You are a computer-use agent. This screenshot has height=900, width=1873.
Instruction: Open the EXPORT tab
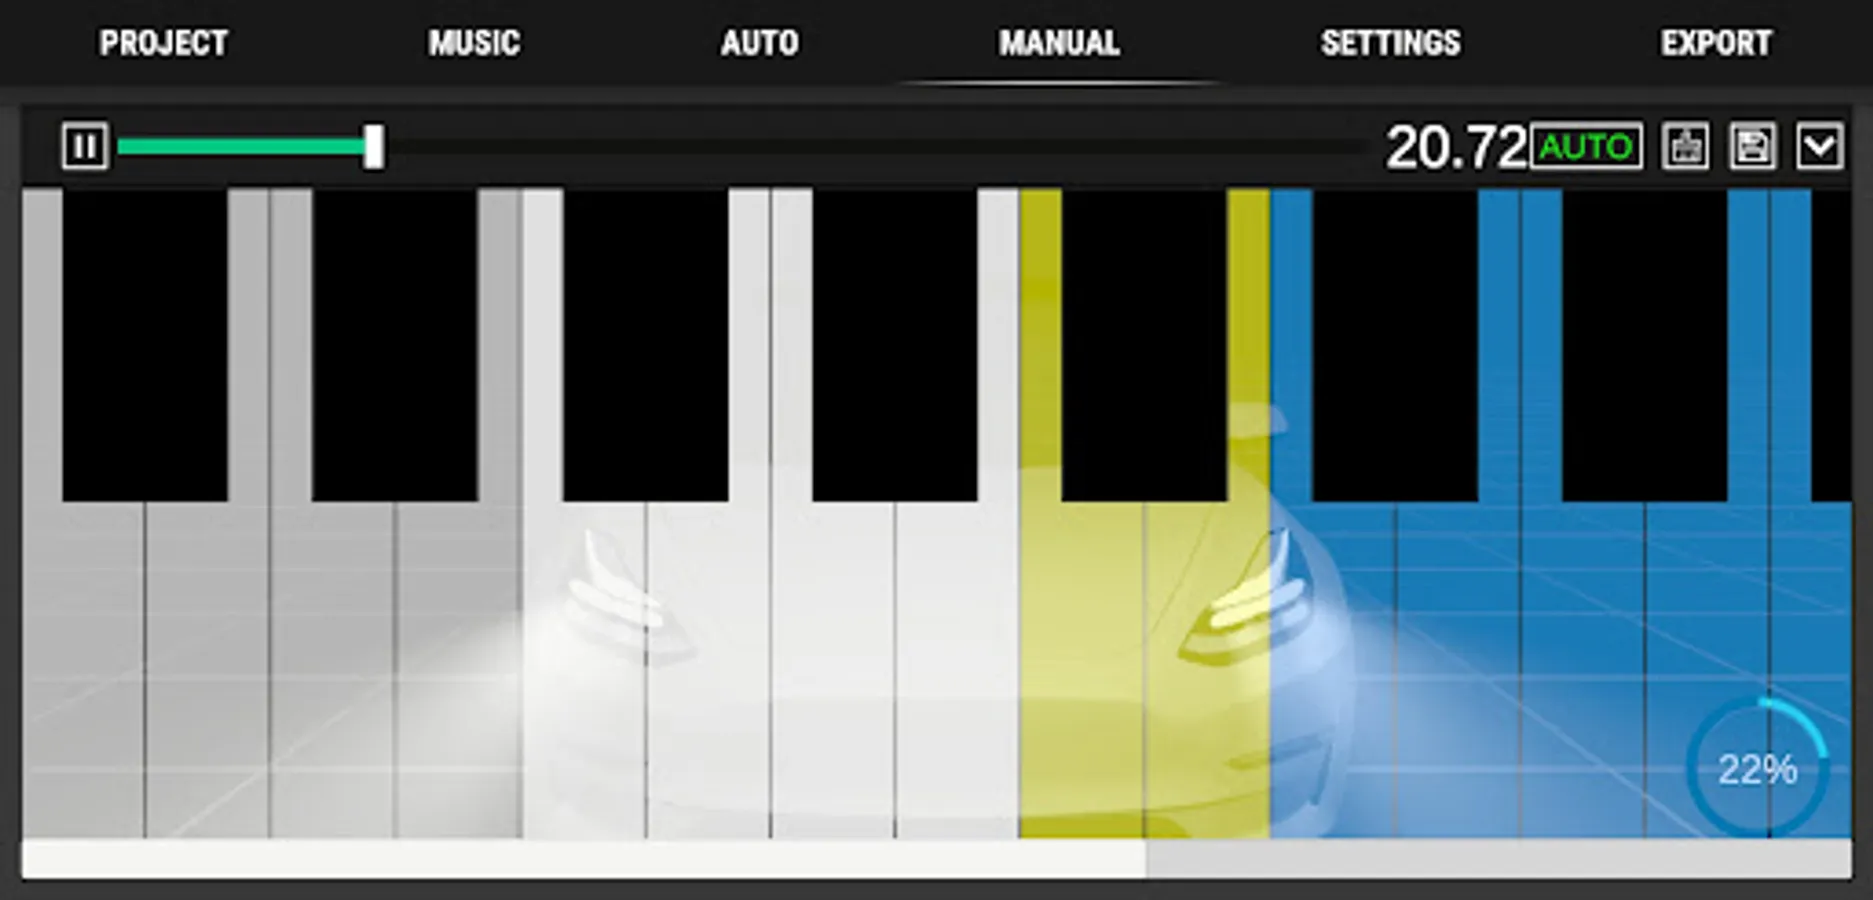pyautogui.click(x=1716, y=43)
